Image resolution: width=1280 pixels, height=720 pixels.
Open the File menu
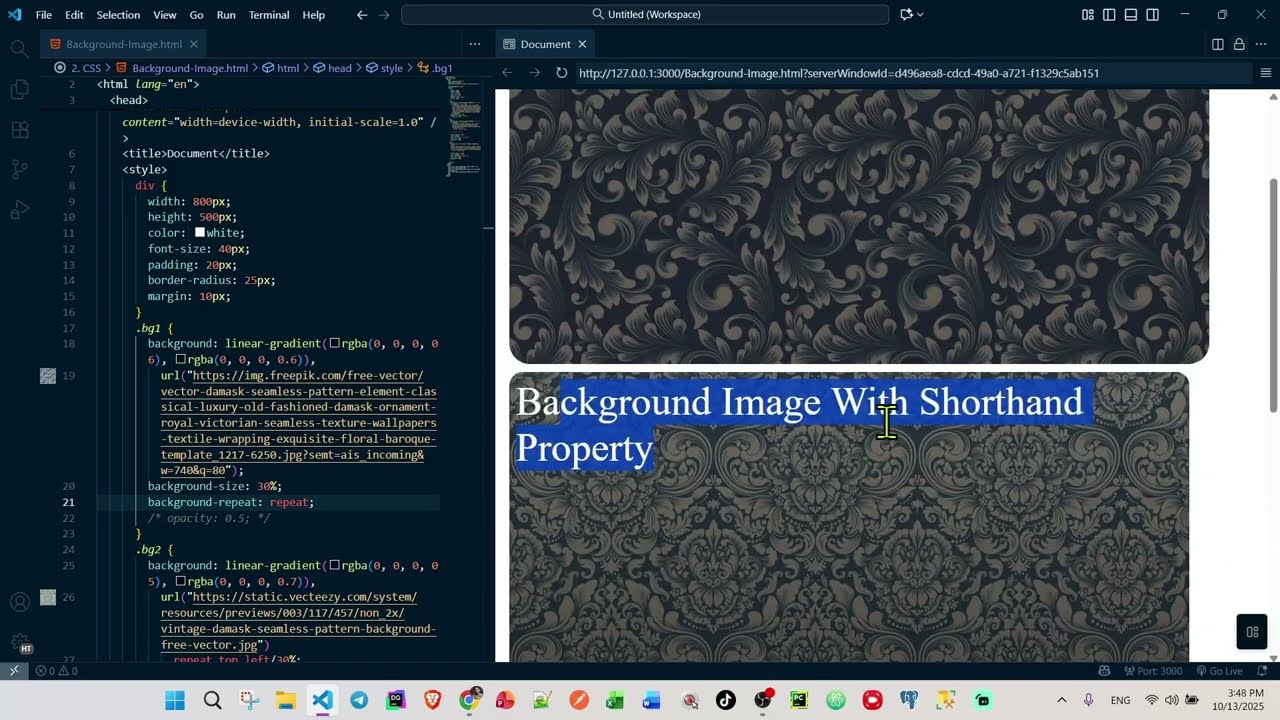tap(44, 15)
